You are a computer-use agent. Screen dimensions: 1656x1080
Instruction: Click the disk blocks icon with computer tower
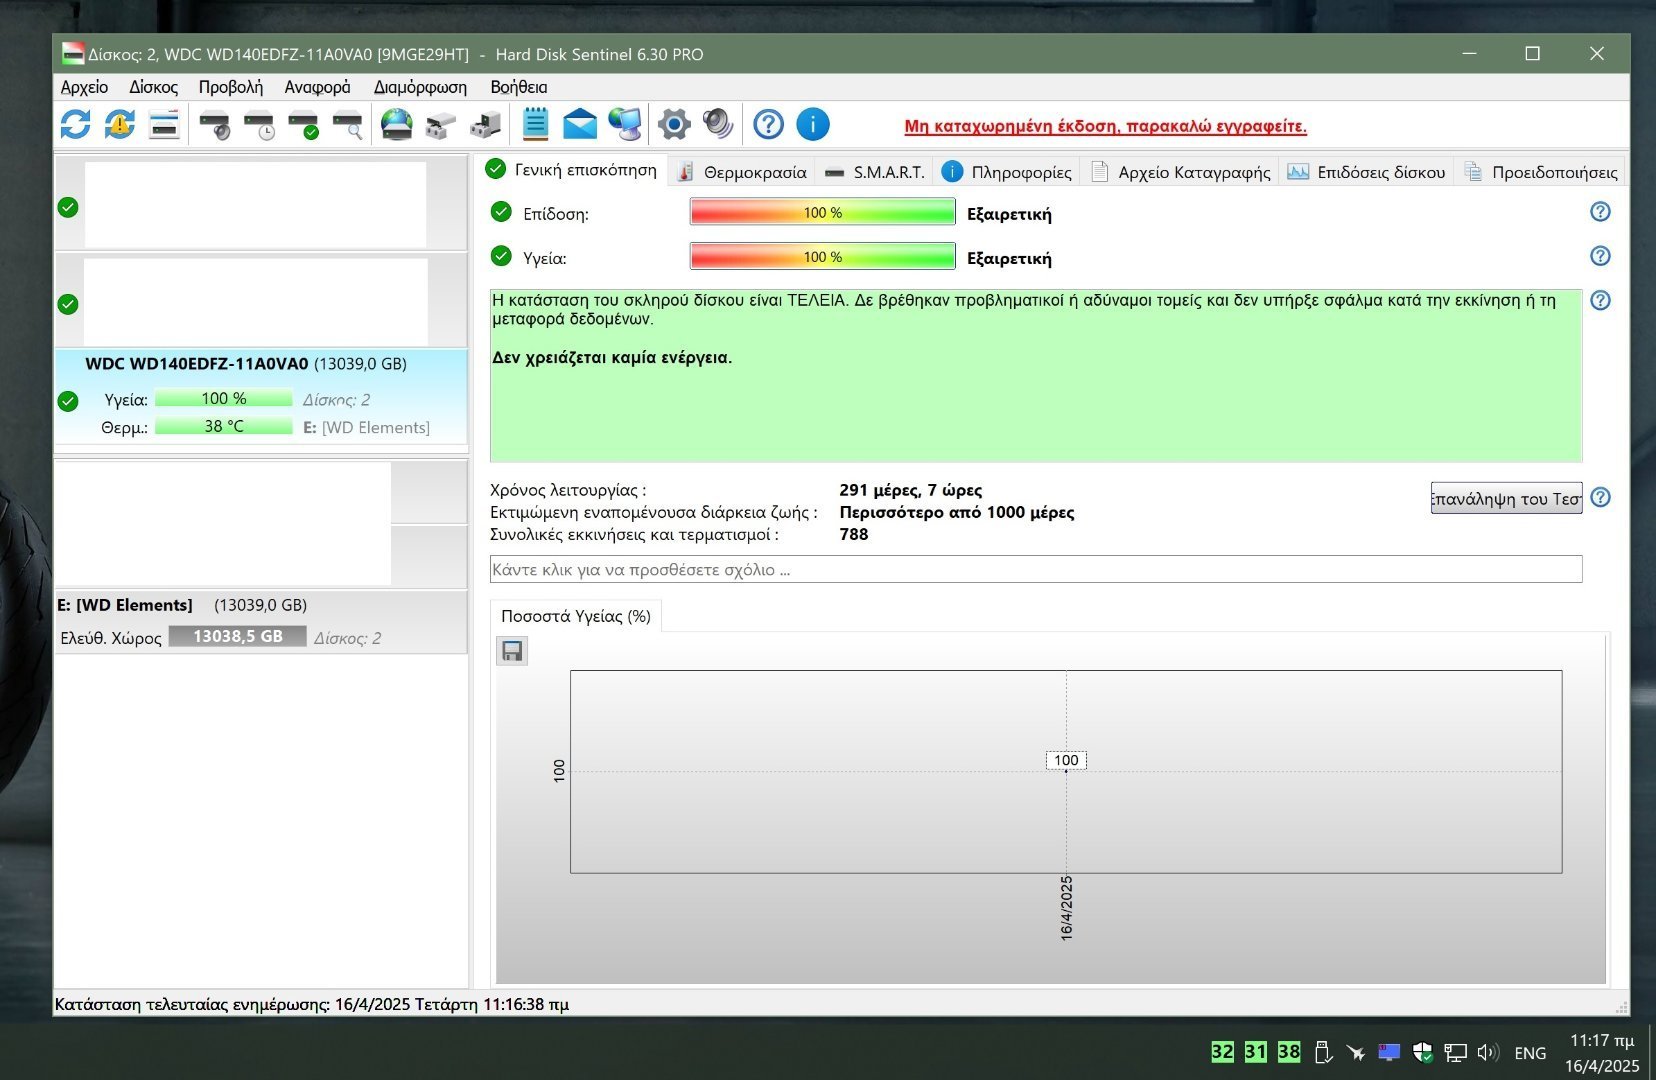(x=485, y=125)
